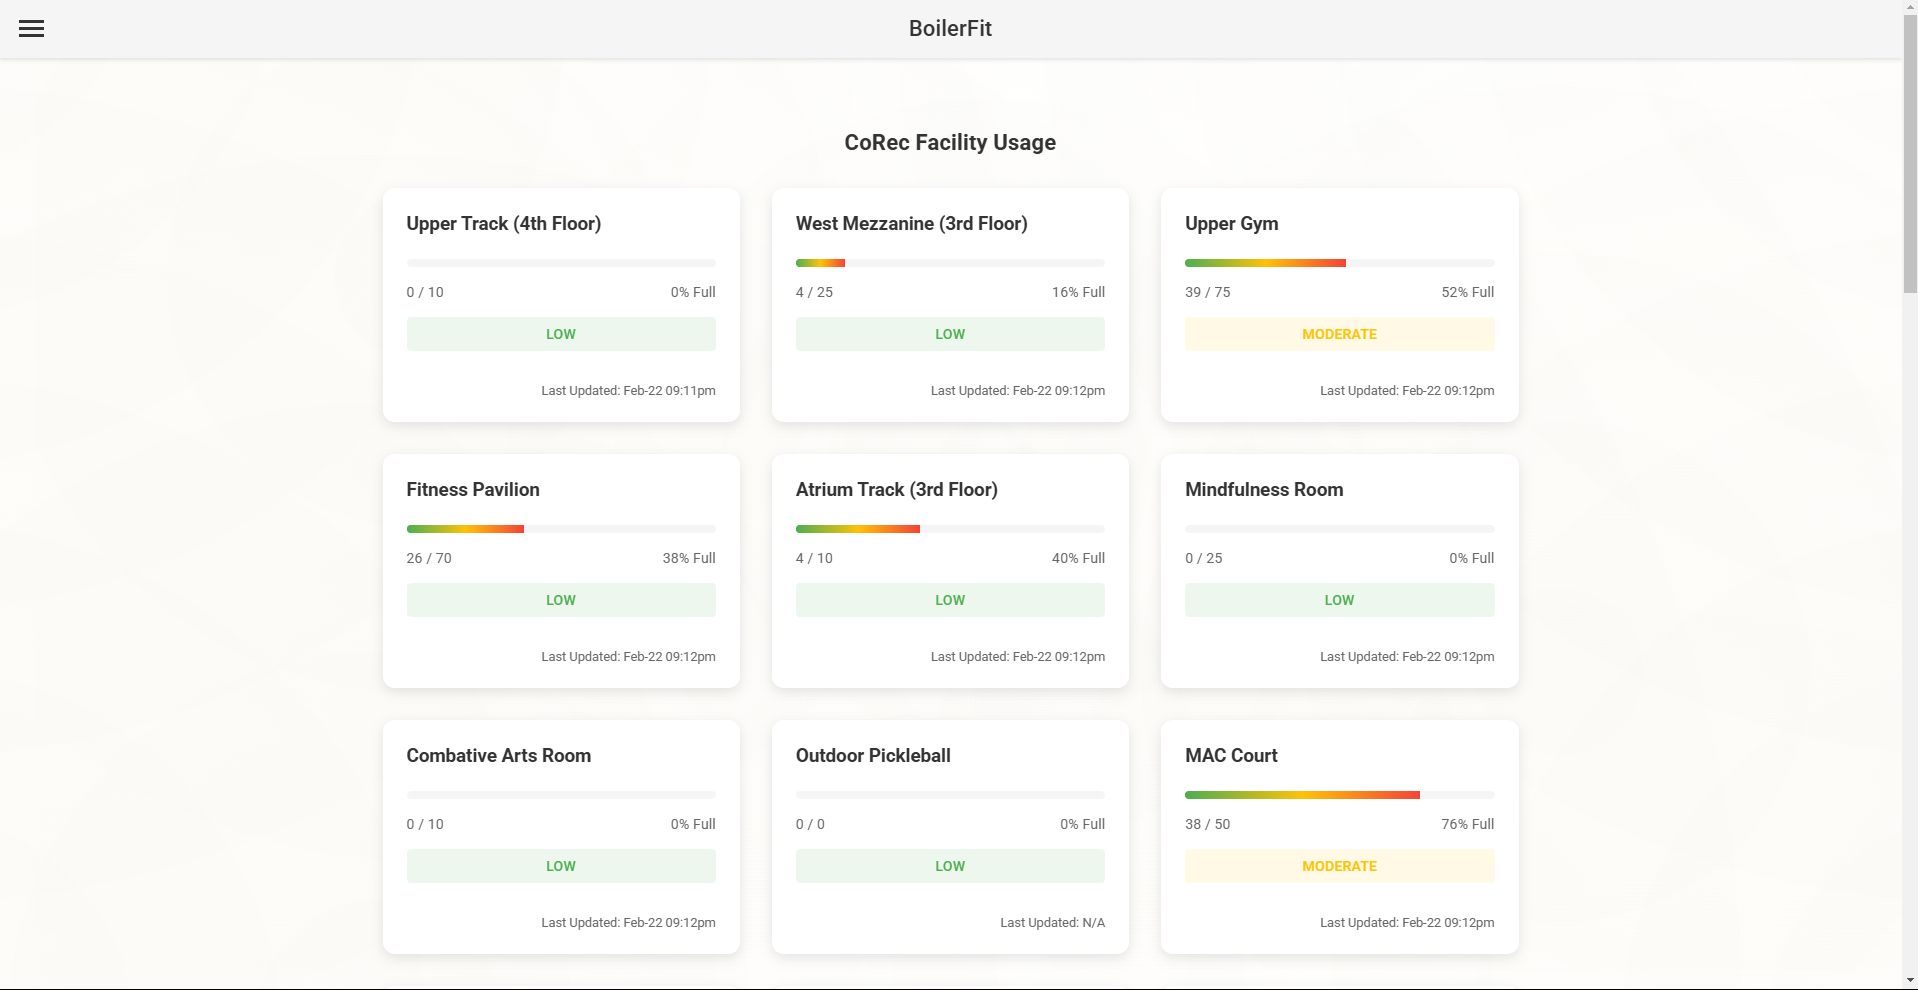Click the Atrium Track 40% Full label
Image resolution: width=1918 pixels, height=990 pixels.
[1078, 558]
